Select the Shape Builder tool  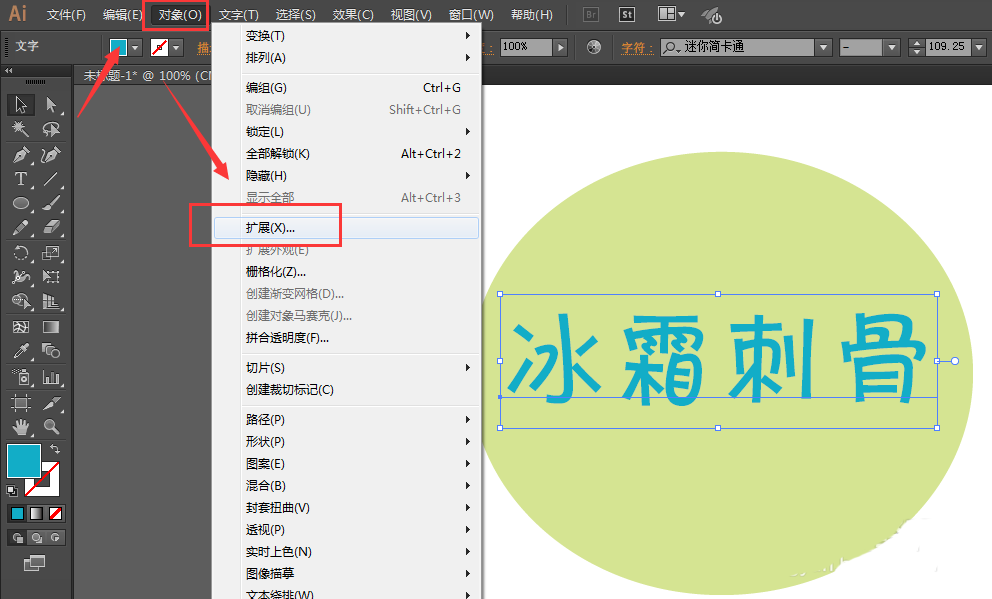coord(21,302)
